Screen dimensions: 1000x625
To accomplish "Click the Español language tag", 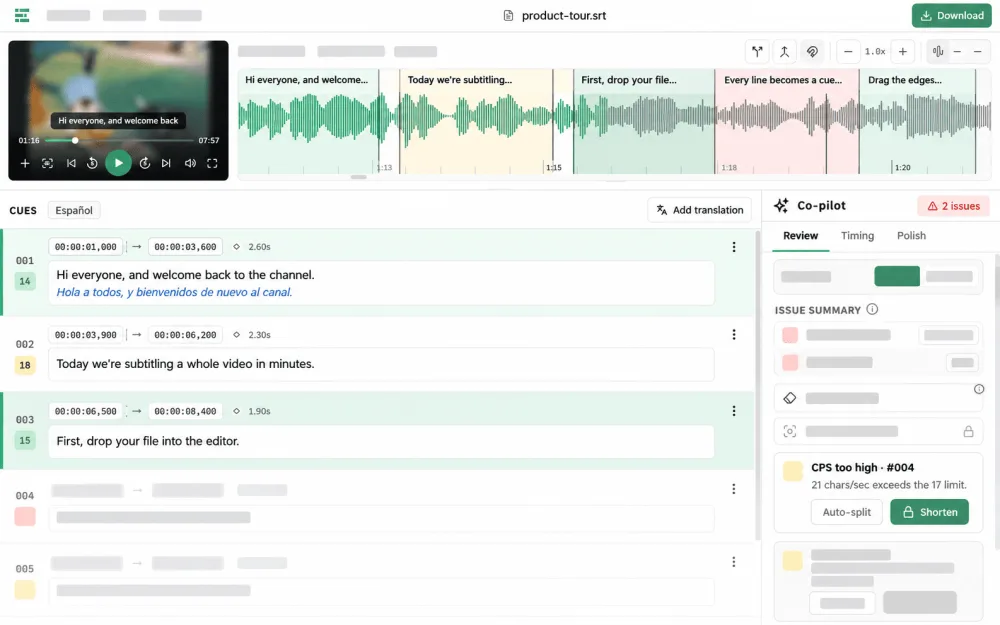I will pos(74,210).
